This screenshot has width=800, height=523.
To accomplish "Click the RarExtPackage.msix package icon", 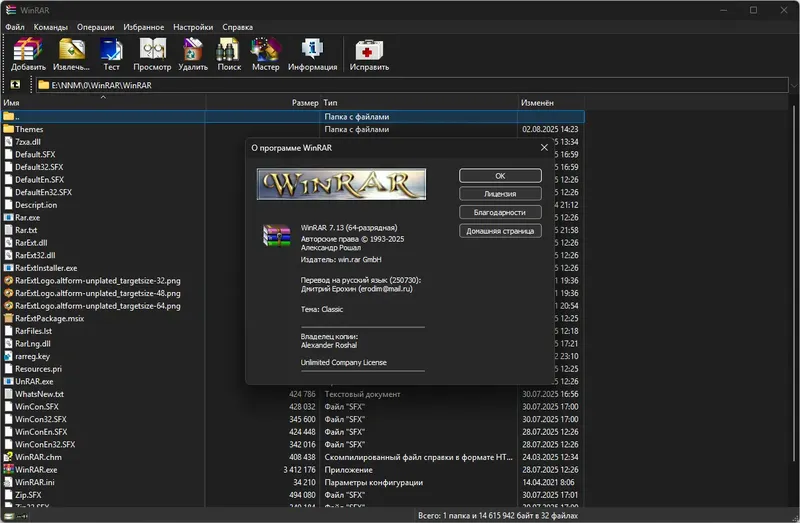I will coord(8,318).
